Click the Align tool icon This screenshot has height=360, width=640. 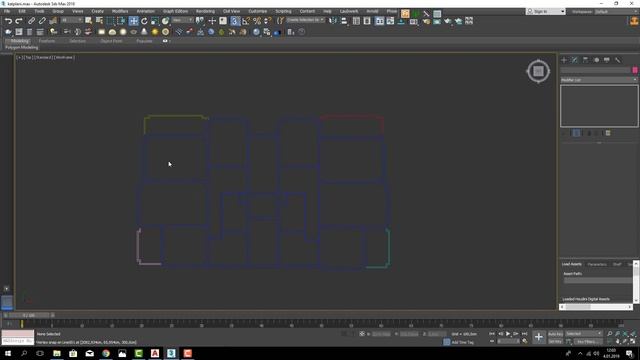click(x=344, y=20)
